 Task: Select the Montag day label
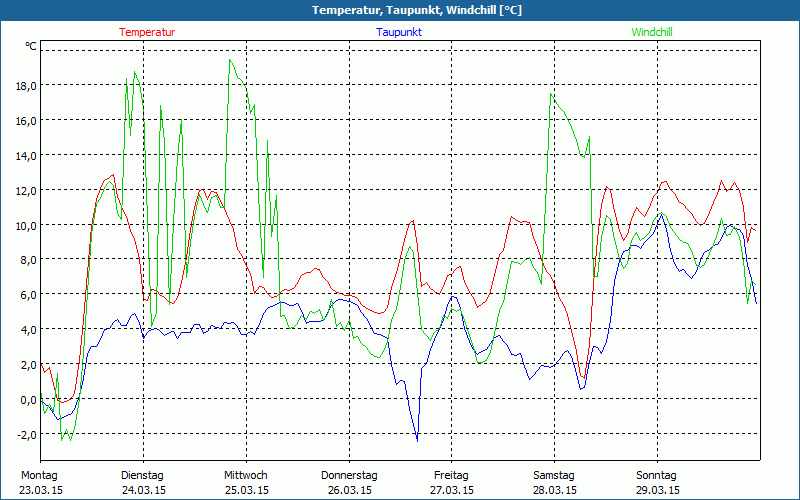point(39,475)
